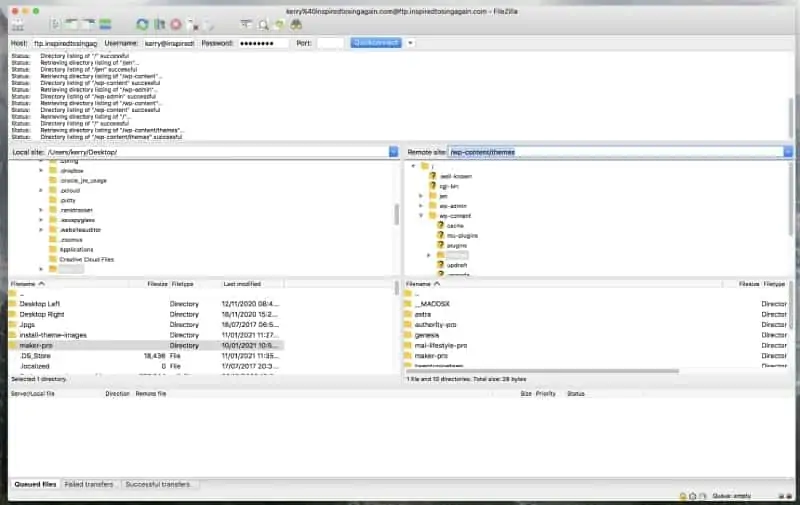Open the Site Manager icon
The image size is (800, 505).
(20, 24)
